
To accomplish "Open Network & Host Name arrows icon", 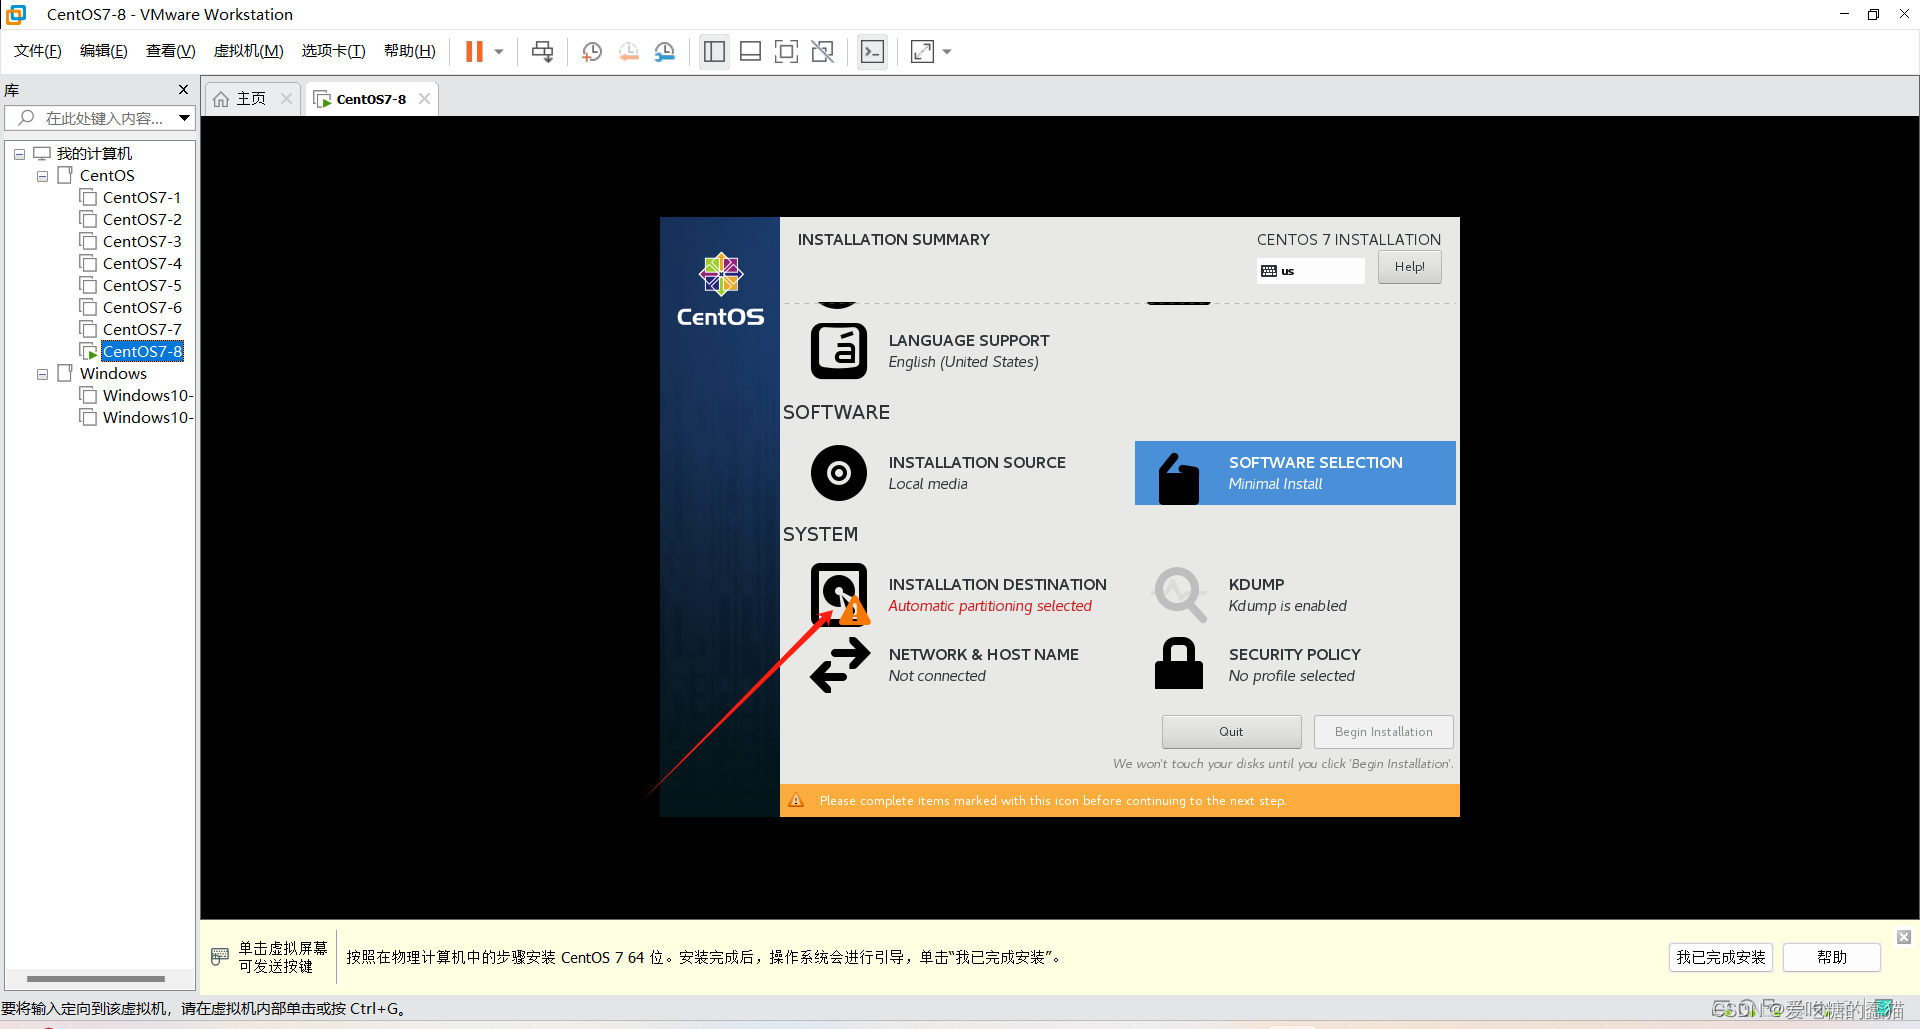I will coord(840,665).
